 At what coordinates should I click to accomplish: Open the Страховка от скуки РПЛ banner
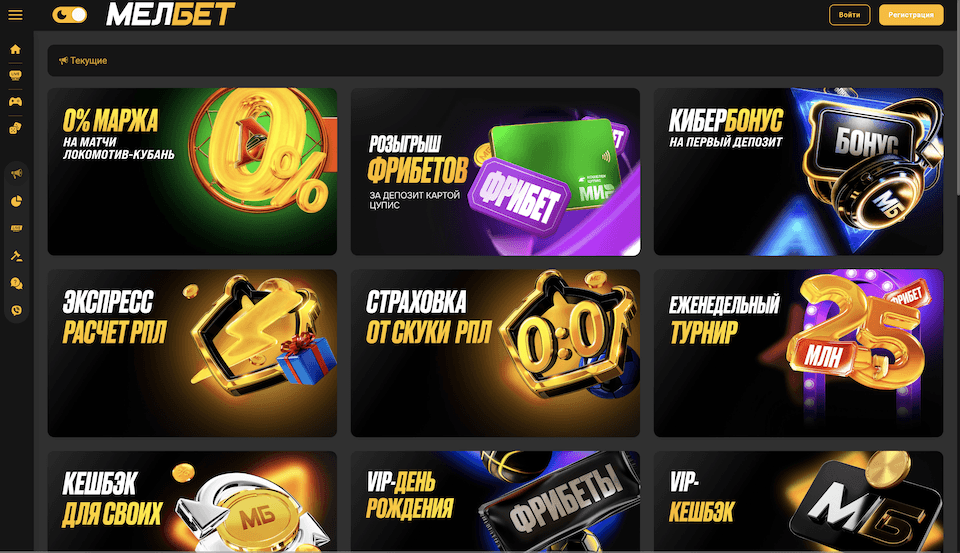pyautogui.click(x=495, y=353)
